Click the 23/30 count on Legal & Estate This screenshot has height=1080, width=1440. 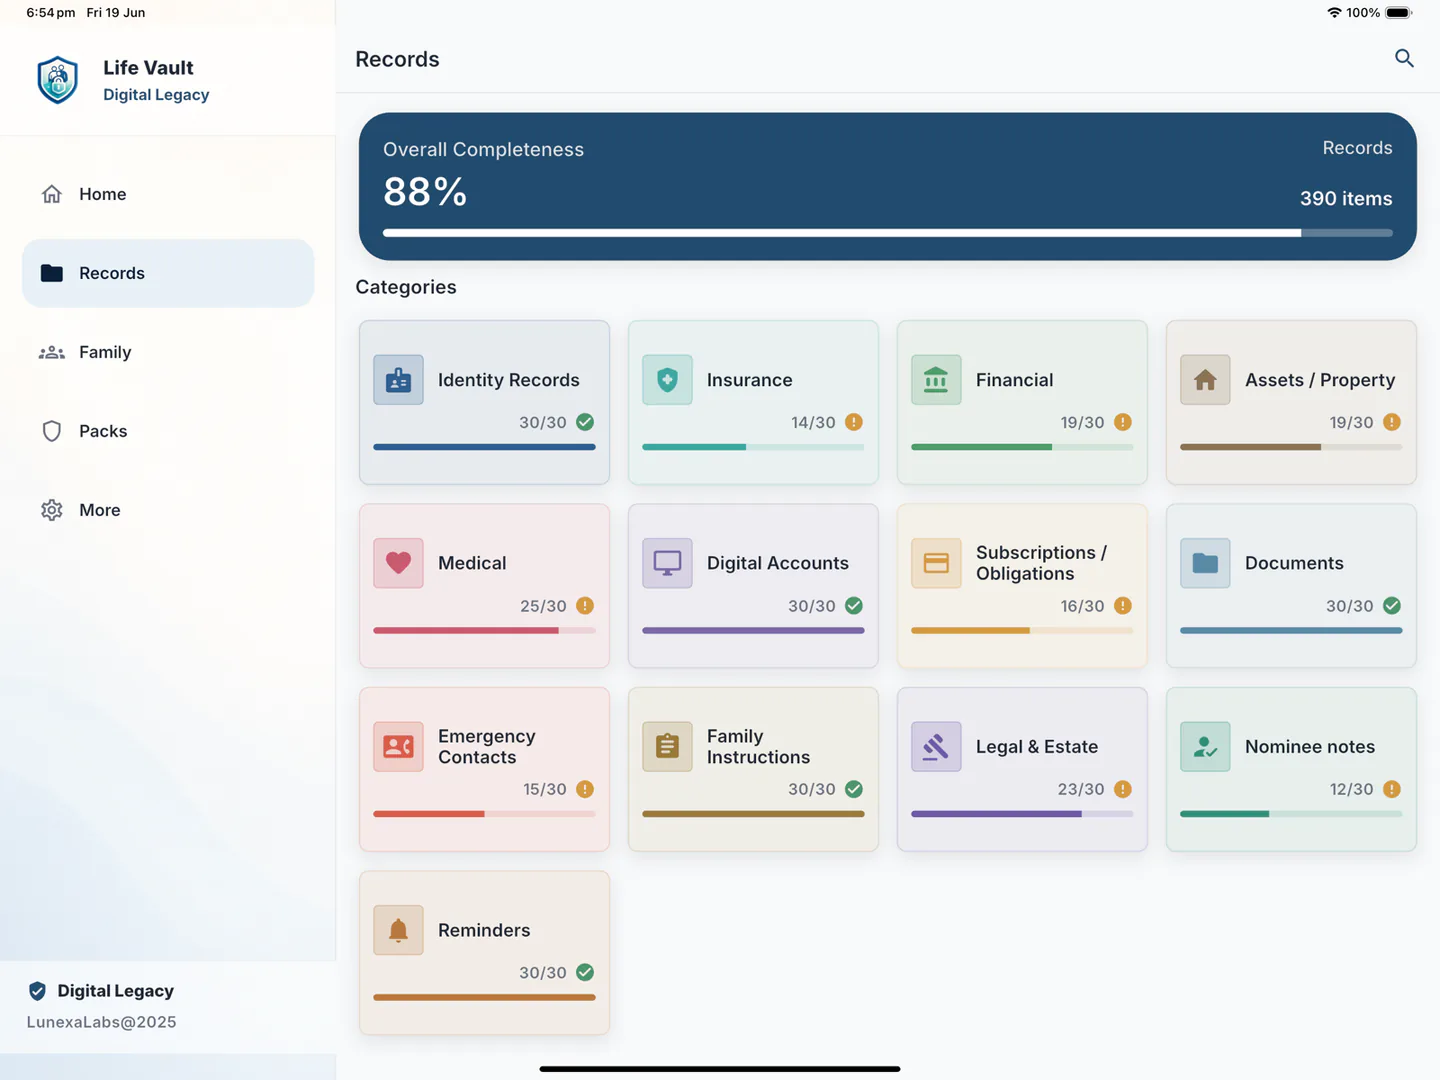tap(1081, 789)
